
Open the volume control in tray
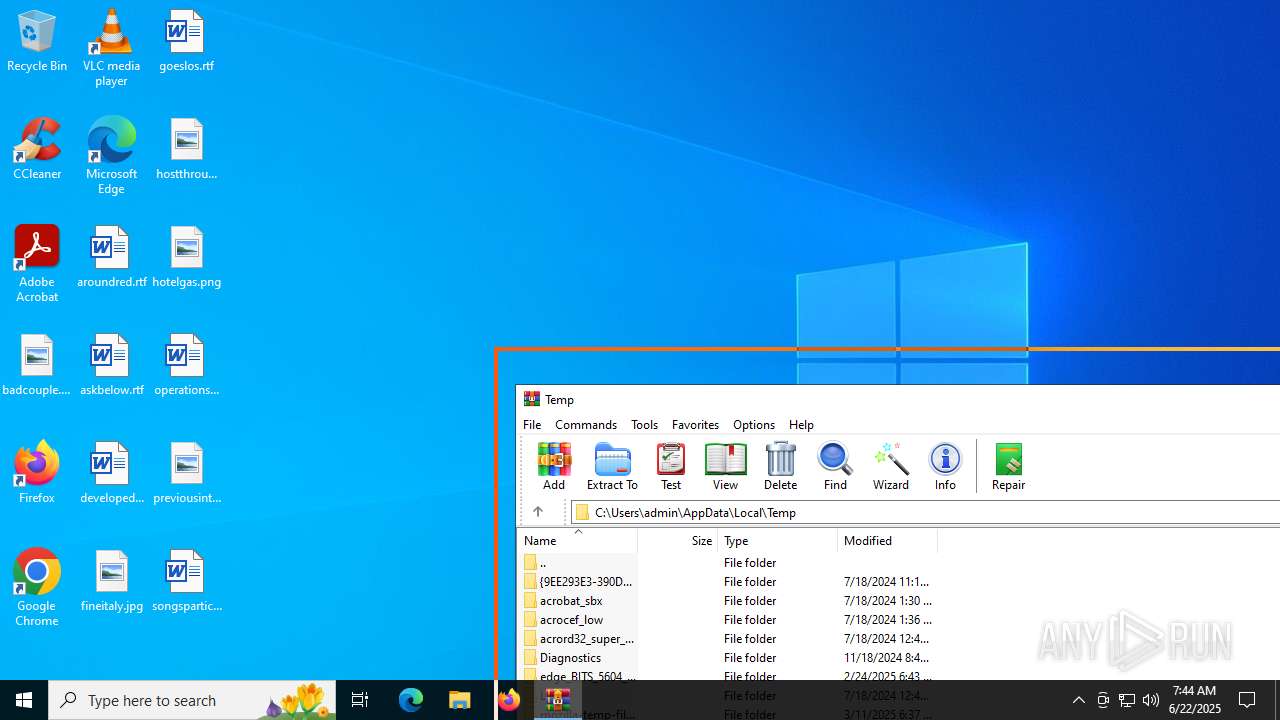1151,700
